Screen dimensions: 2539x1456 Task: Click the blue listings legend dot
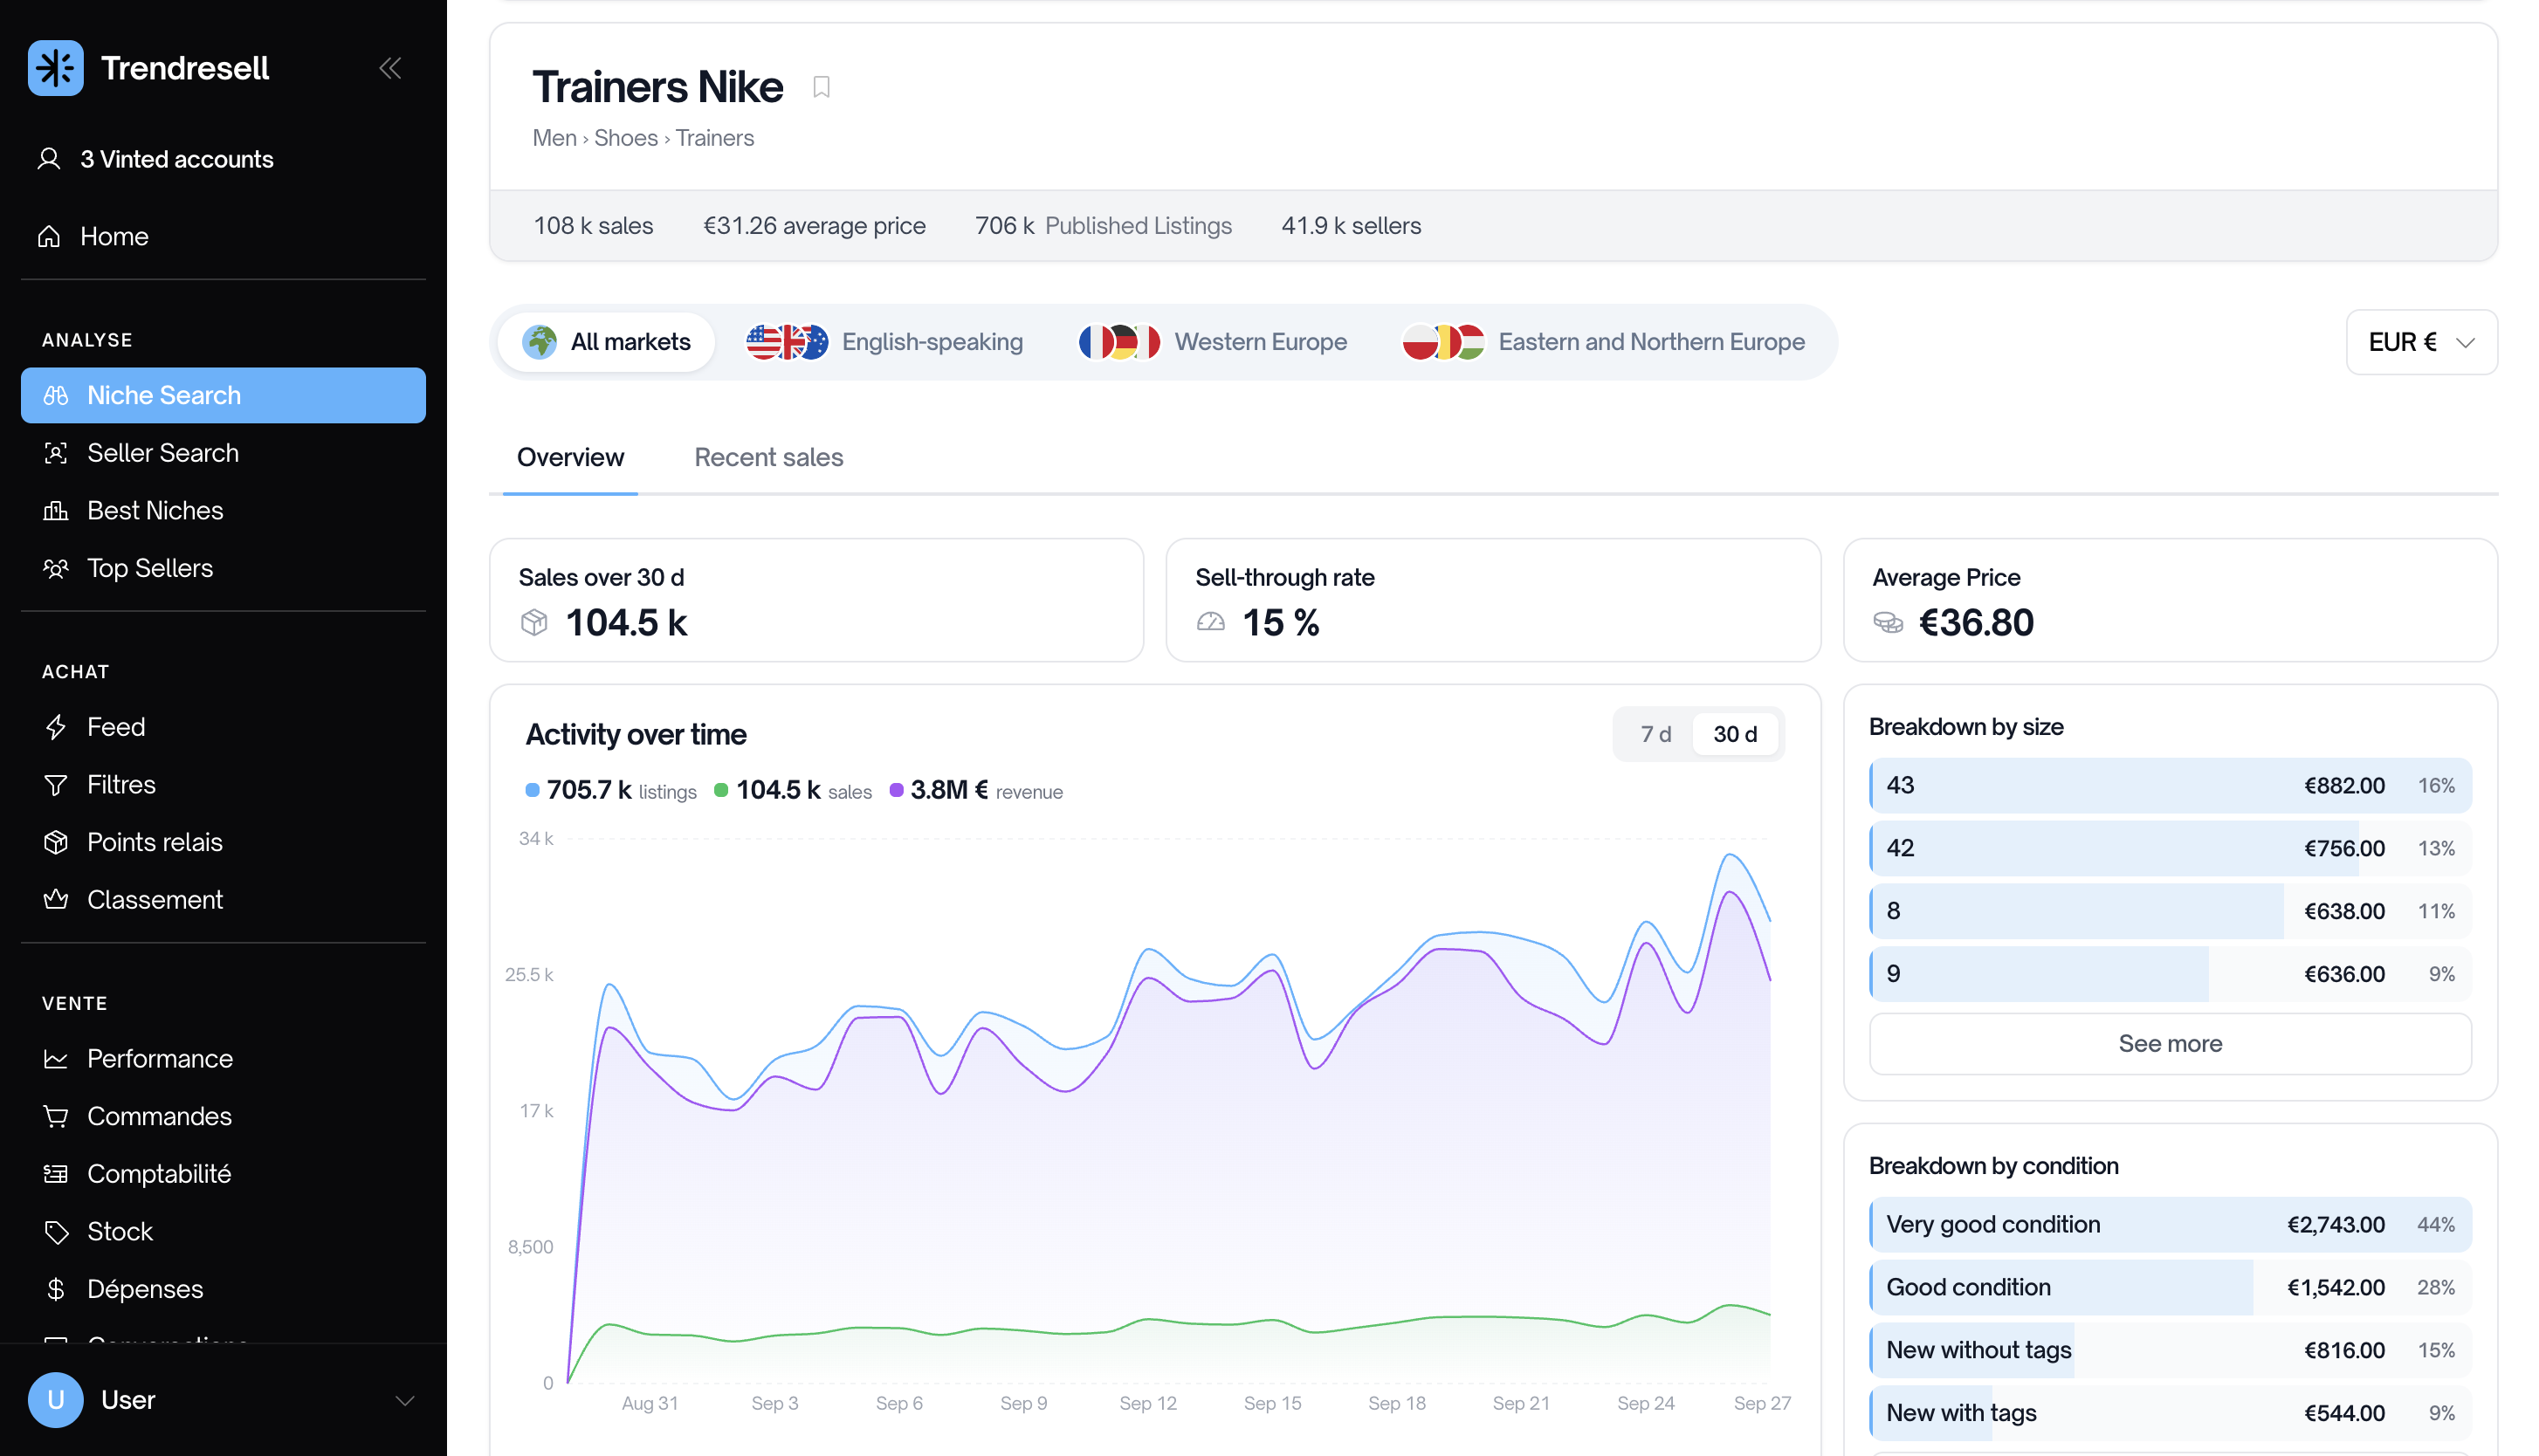click(x=532, y=791)
